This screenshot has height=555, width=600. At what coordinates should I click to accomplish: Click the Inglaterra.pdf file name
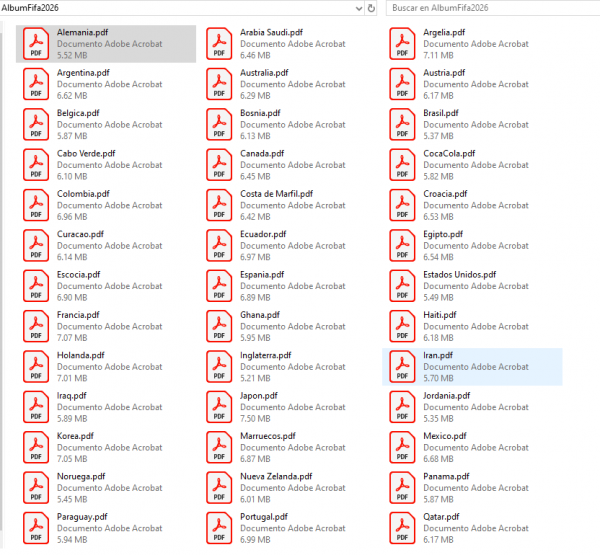(266, 356)
